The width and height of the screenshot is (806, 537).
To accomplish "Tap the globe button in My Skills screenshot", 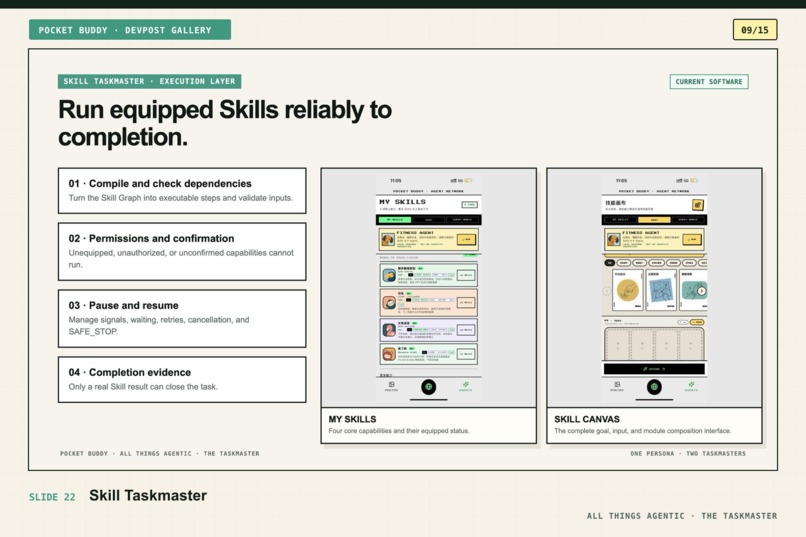I will (429, 387).
